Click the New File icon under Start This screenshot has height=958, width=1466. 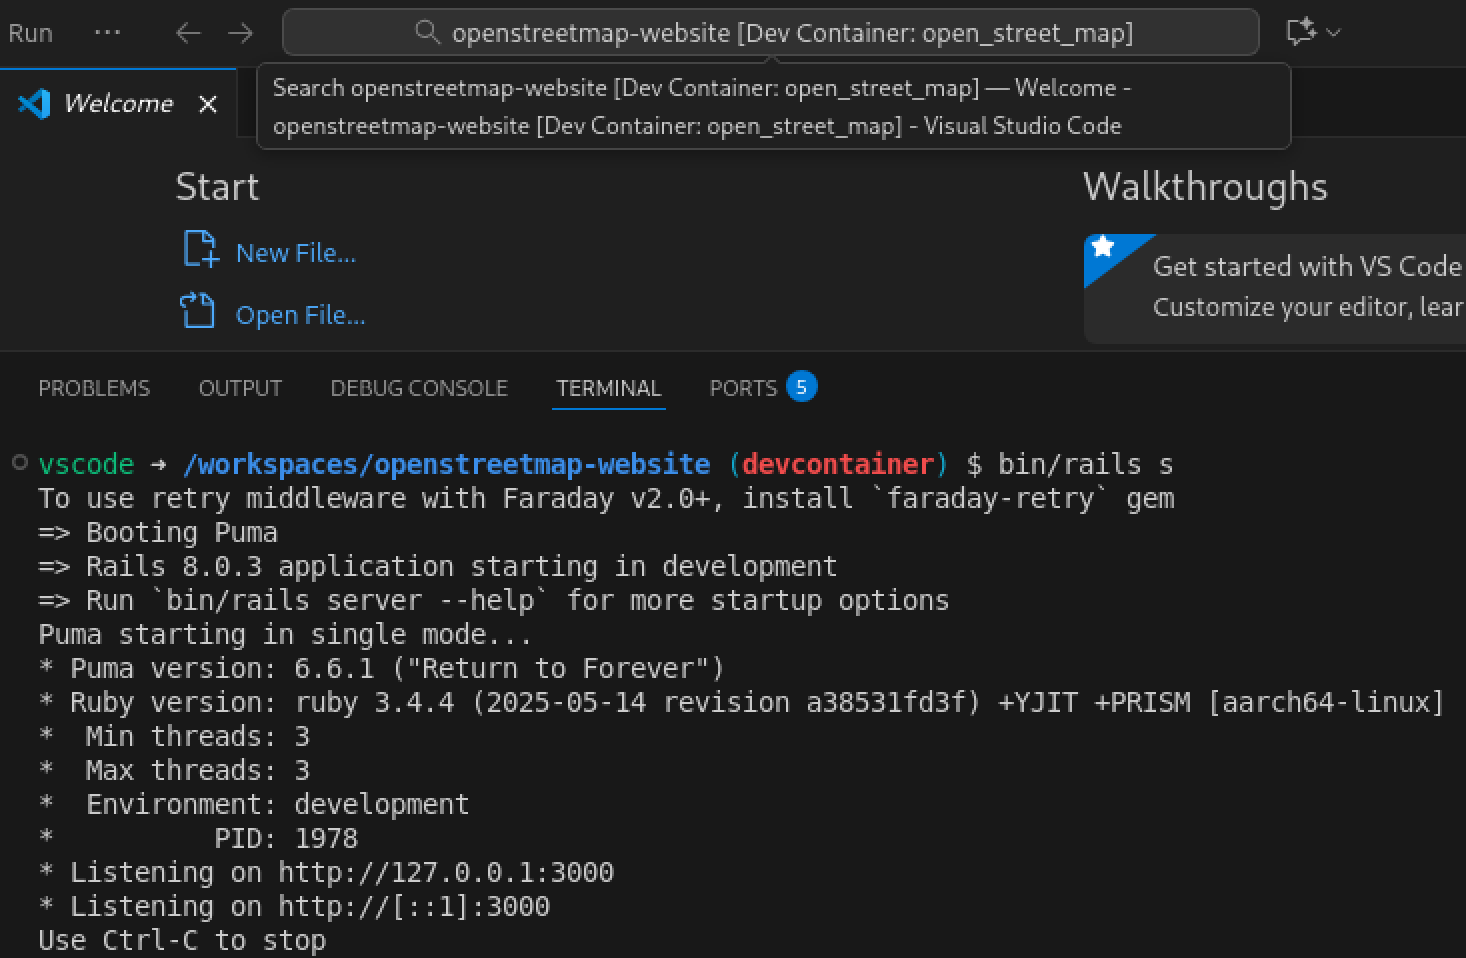click(199, 250)
